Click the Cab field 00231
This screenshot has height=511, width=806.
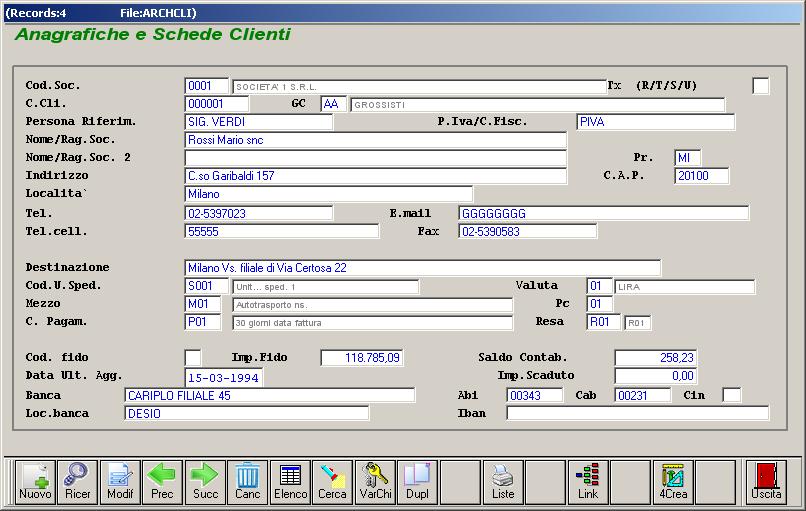[643, 395]
